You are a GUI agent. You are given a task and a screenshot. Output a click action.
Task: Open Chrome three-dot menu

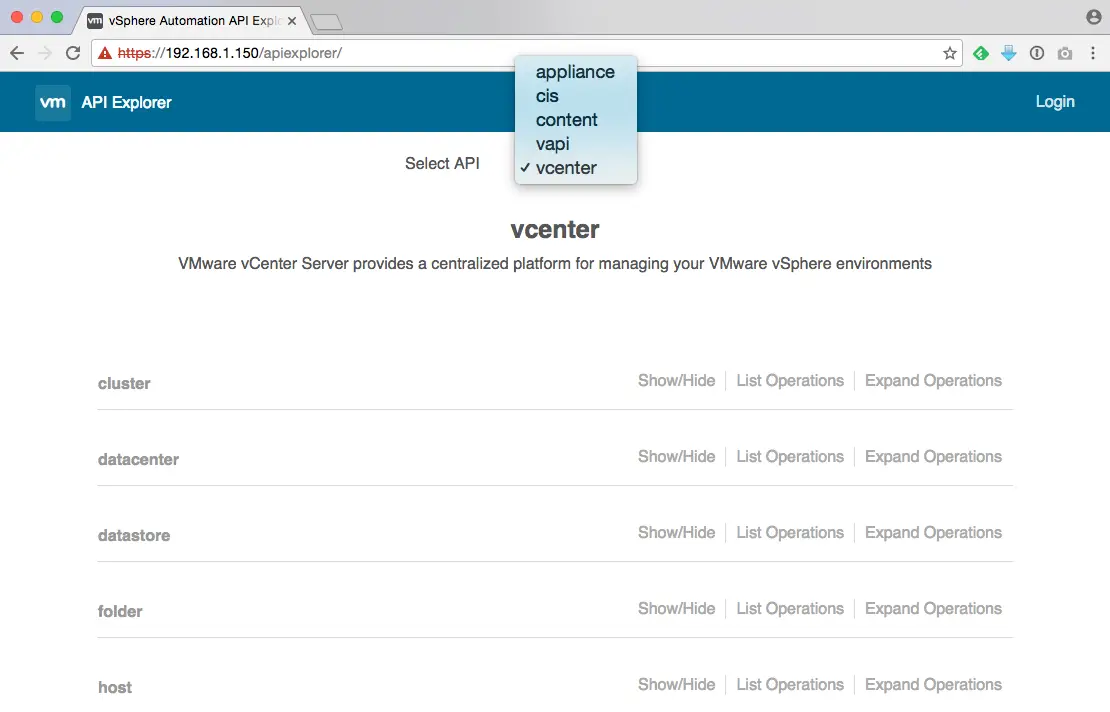click(x=1092, y=53)
